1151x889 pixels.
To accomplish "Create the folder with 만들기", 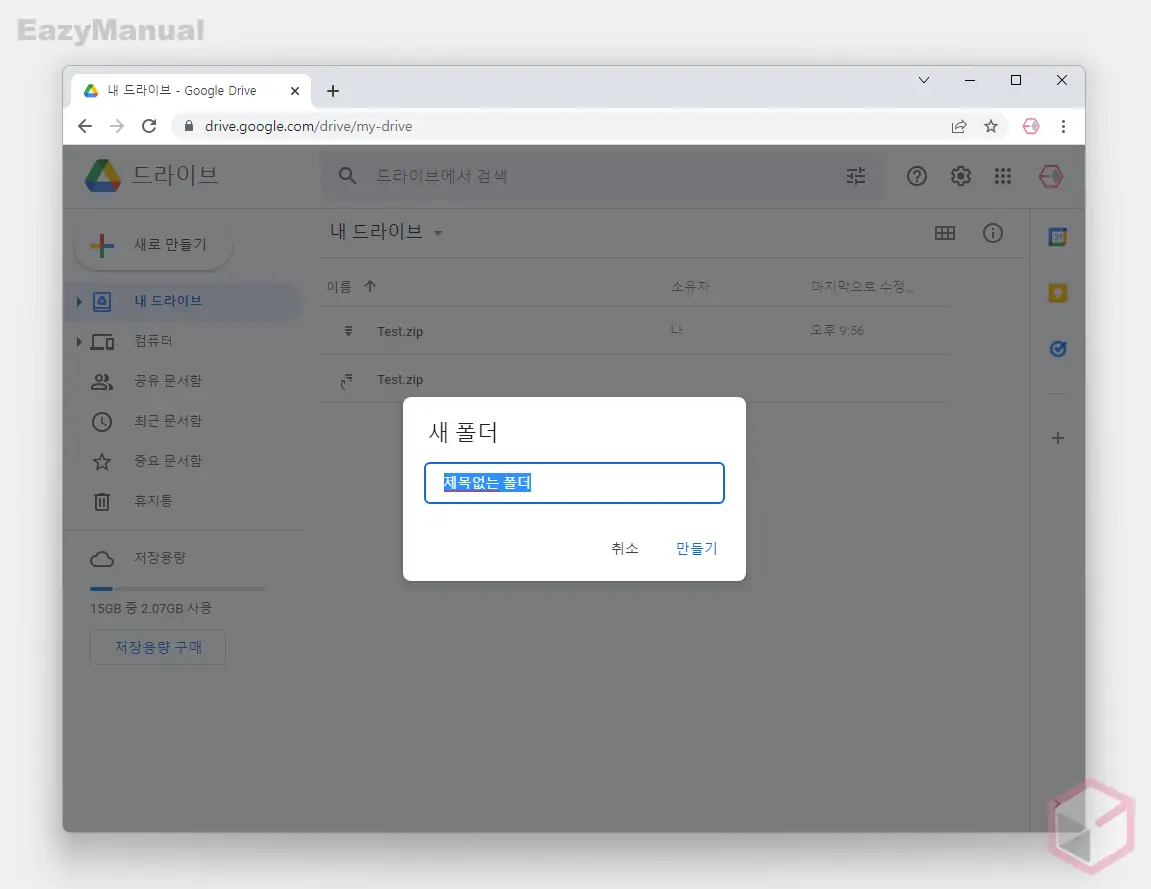I will pyautogui.click(x=695, y=548).
